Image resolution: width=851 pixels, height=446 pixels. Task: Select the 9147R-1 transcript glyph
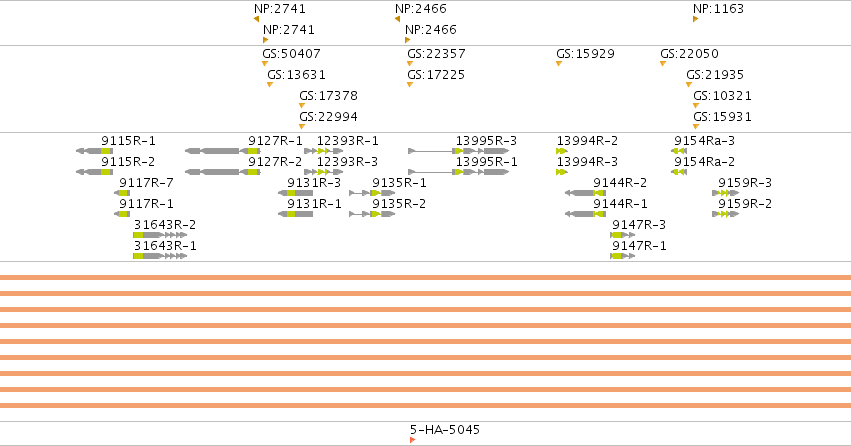[x=623, y=256]
